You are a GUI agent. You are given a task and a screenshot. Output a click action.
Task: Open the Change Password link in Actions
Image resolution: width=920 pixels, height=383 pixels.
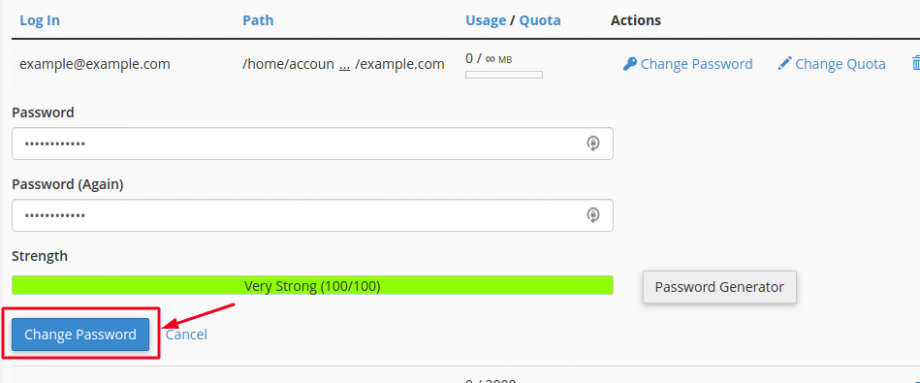696,64
